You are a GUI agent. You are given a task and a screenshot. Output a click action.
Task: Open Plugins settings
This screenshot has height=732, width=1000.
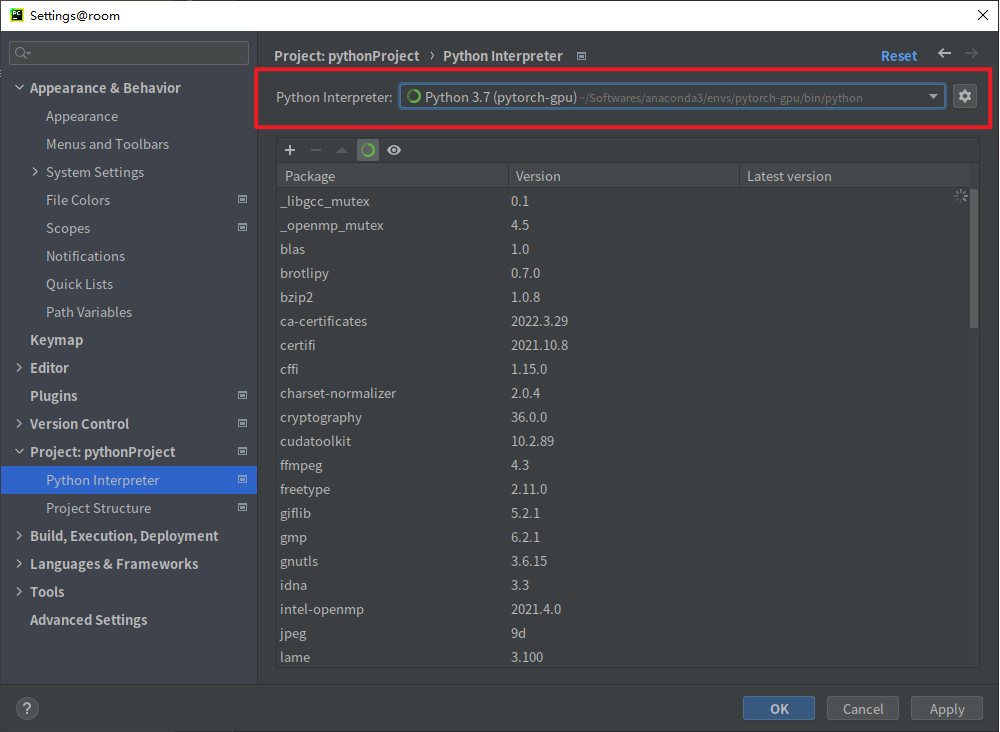click(x=54, y=396)
